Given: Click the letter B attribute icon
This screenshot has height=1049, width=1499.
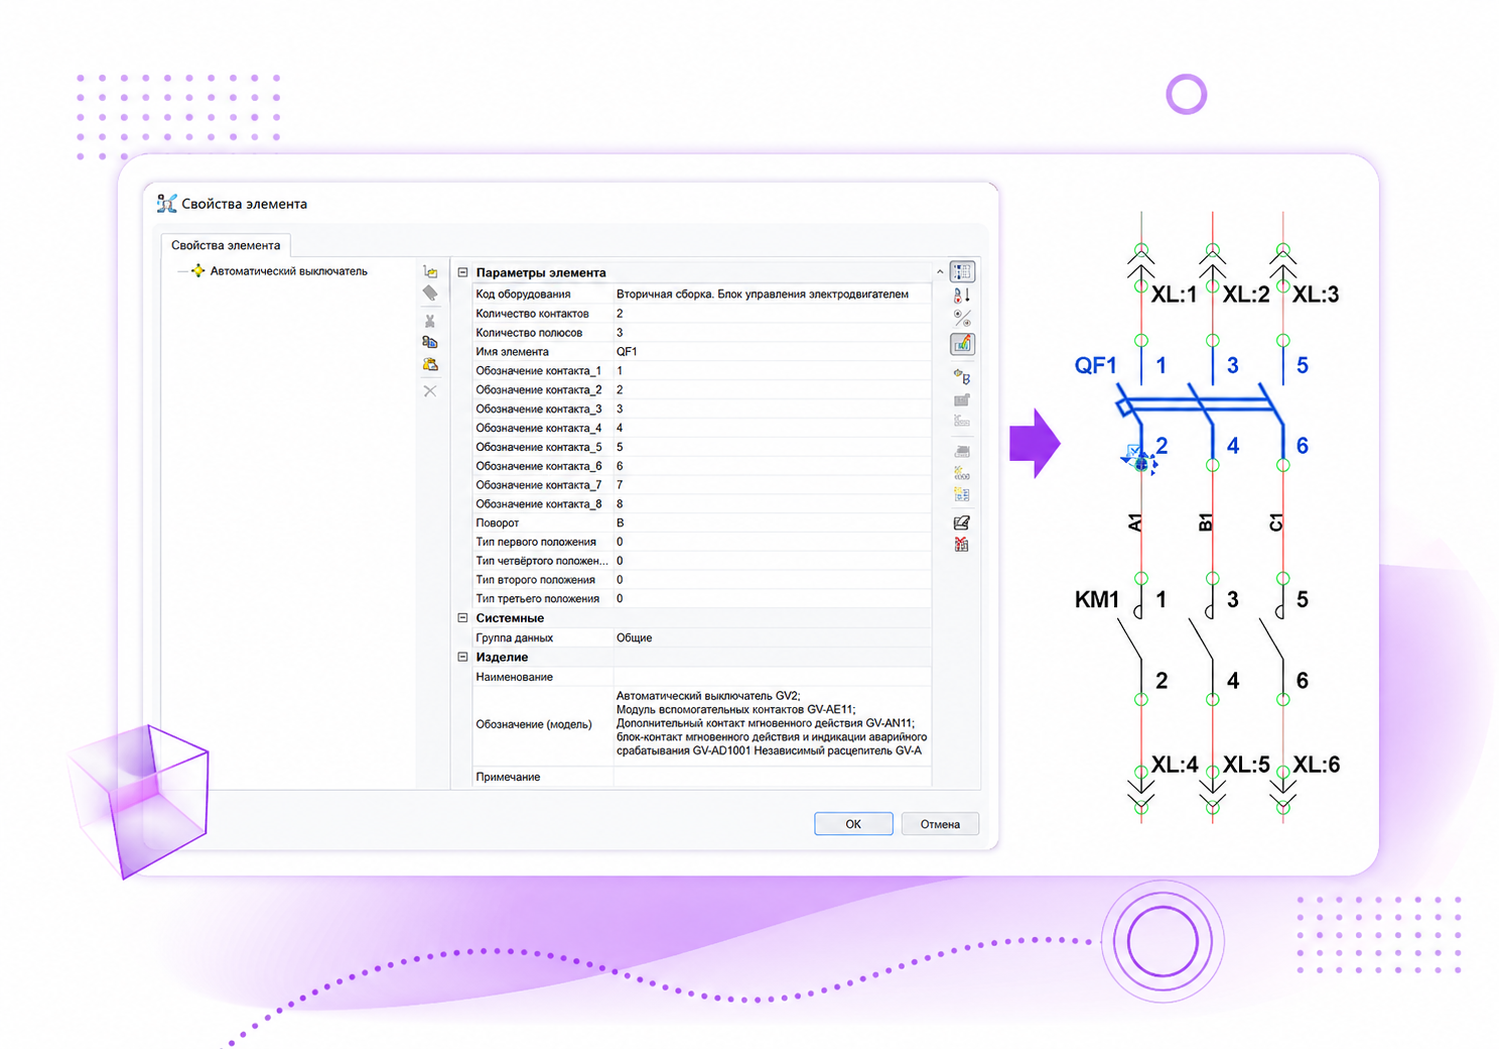Looking at the screenshot, I should click(962, 377).
